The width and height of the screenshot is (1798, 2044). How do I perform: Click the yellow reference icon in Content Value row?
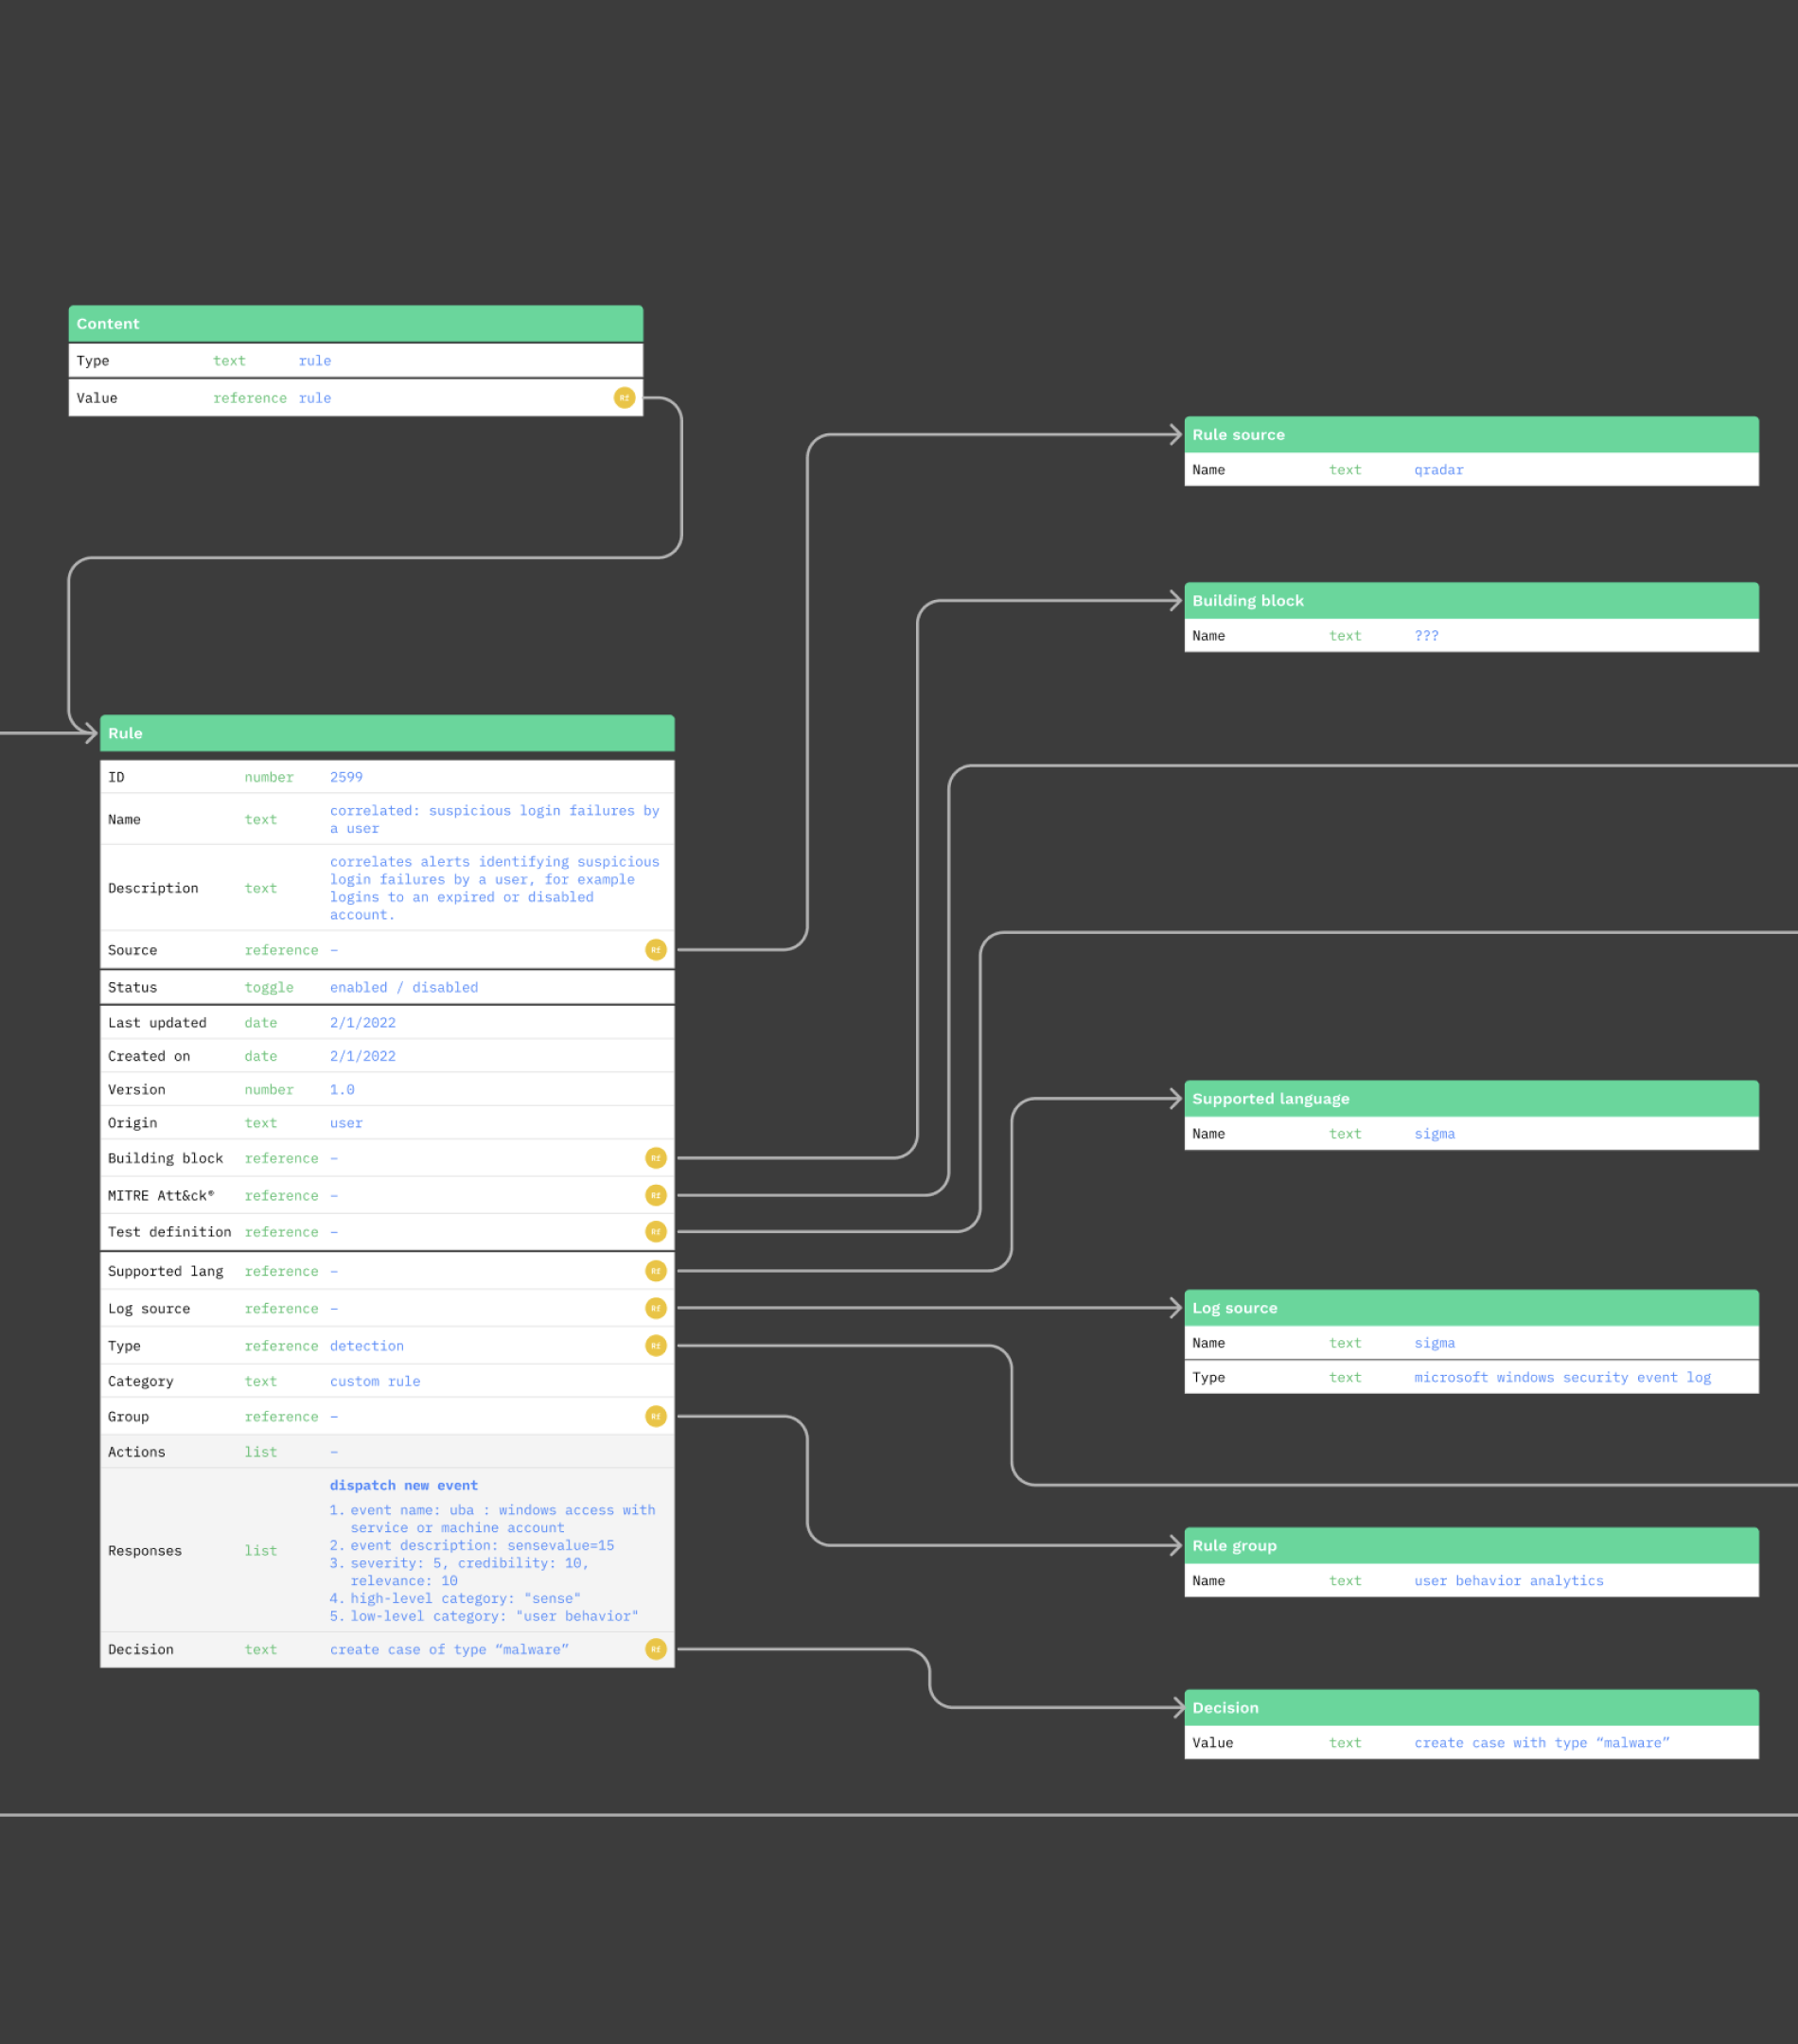coord(624,398)
